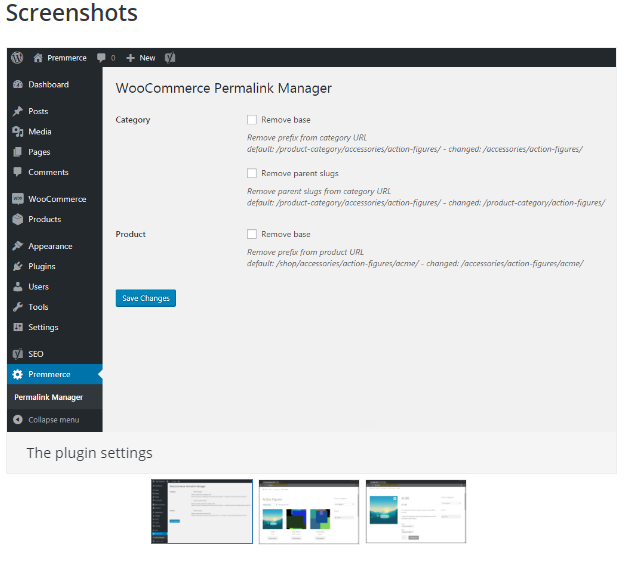
Task: Click the Plugins plug icon
Action: (18, 266)
